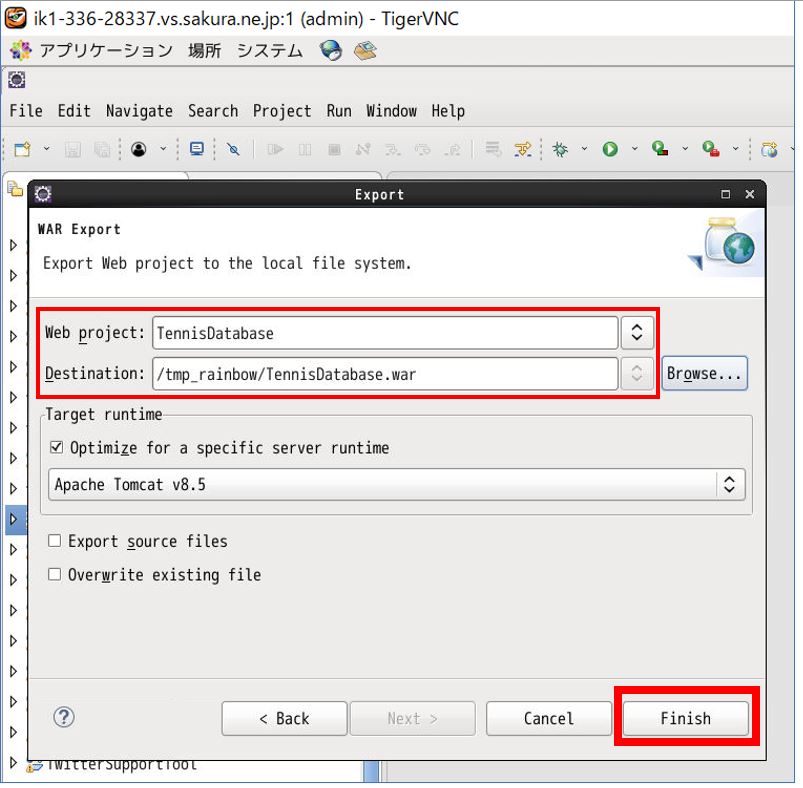Click into the Destination path field
This screenshot has width=803, height=788.
pos(385,374)
